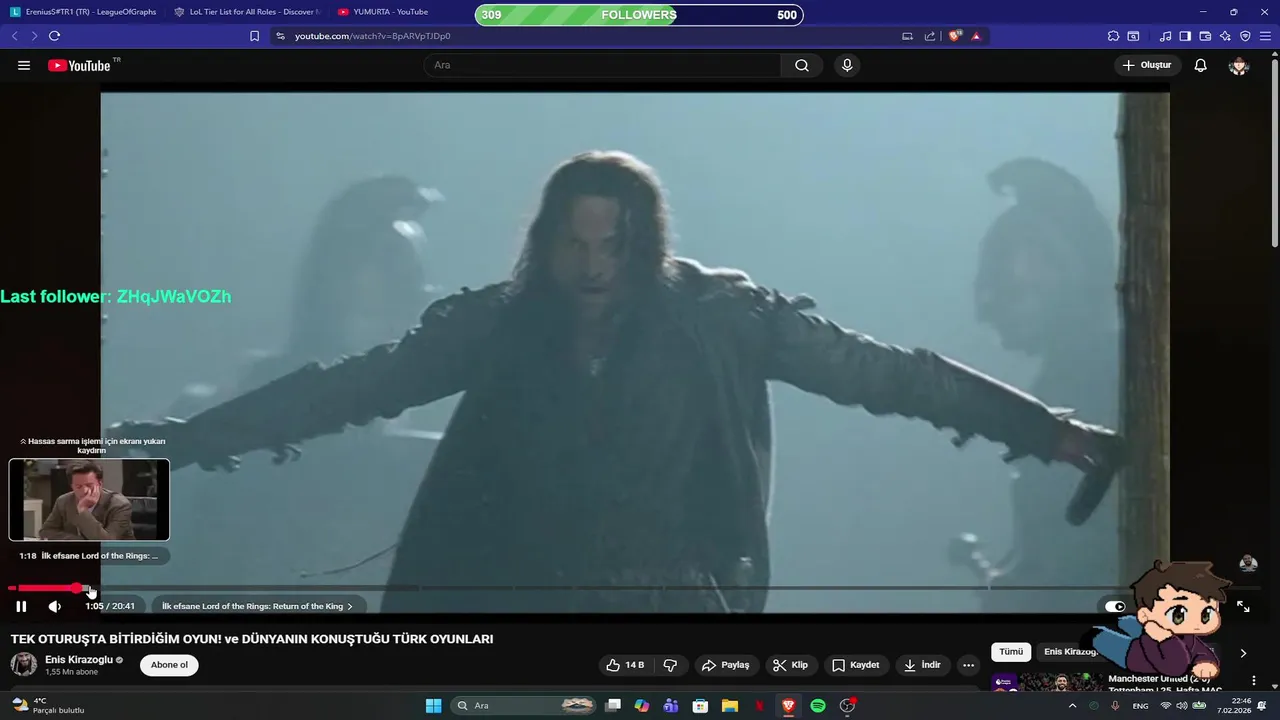This screenshot has width=1280, height=720.
Task: Open the browser main menu
Action: point(1265,36)
